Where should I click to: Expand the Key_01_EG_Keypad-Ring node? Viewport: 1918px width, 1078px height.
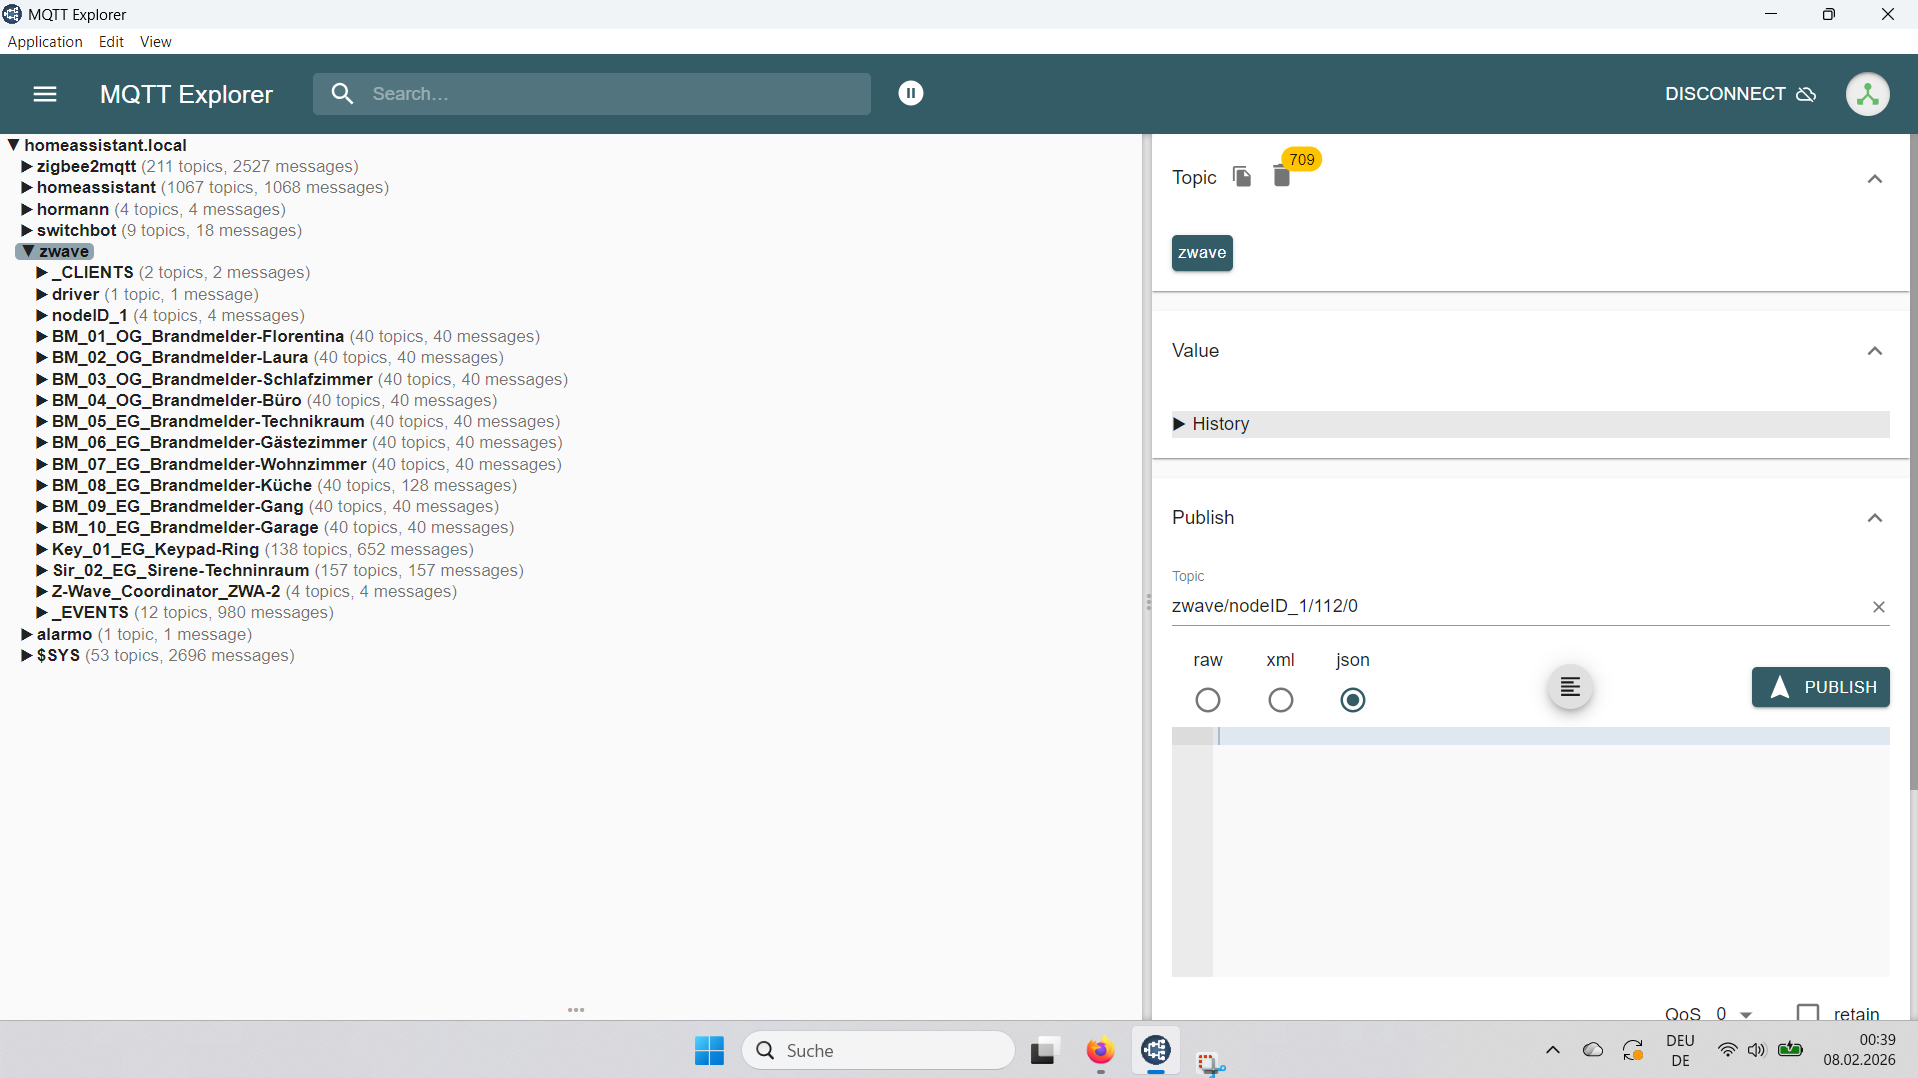[x=42, y=550]
